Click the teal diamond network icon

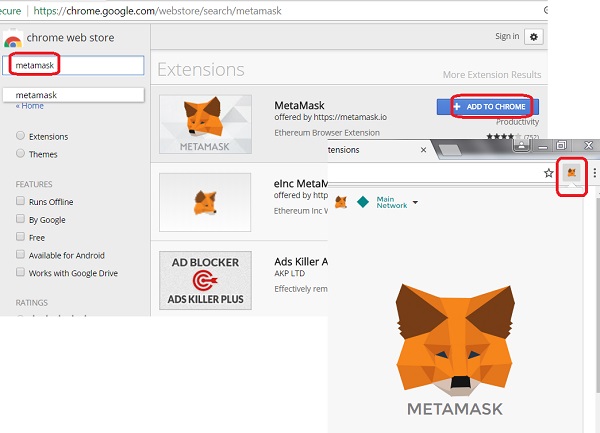pyautogui.click(x=362, y=202)
